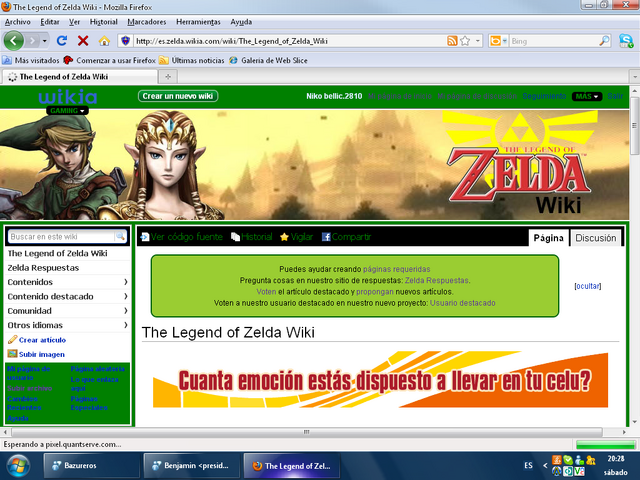Open the Herramientas menu
The width and height of the screenshot is (640, 480).
198,22
